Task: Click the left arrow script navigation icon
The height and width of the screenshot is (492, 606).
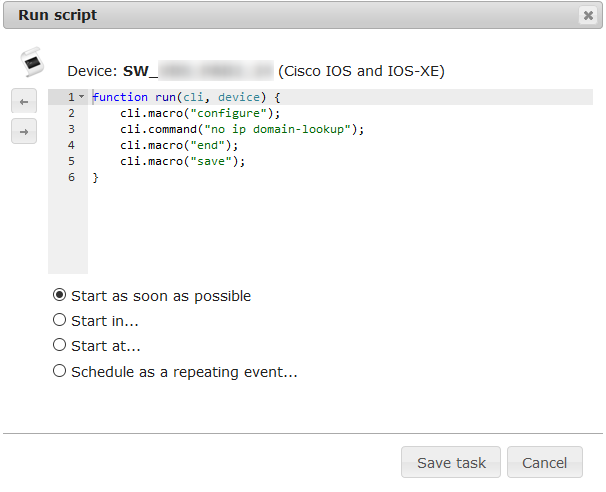Action: (x=24, y=101)
